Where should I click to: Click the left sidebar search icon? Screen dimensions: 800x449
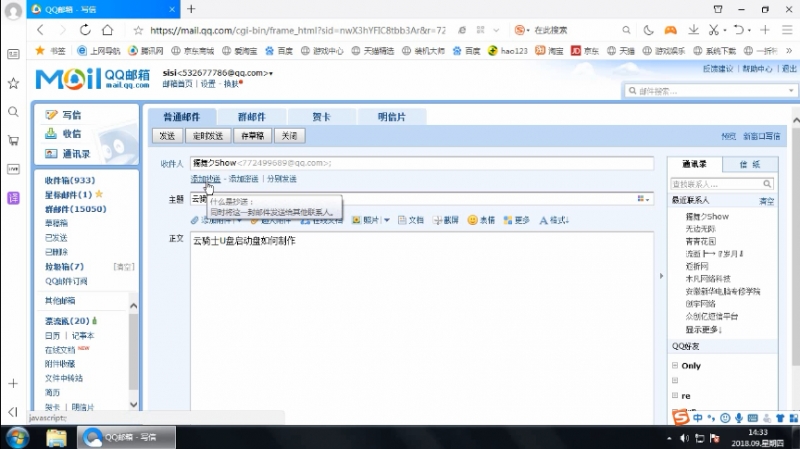click(x=13, y=112)
